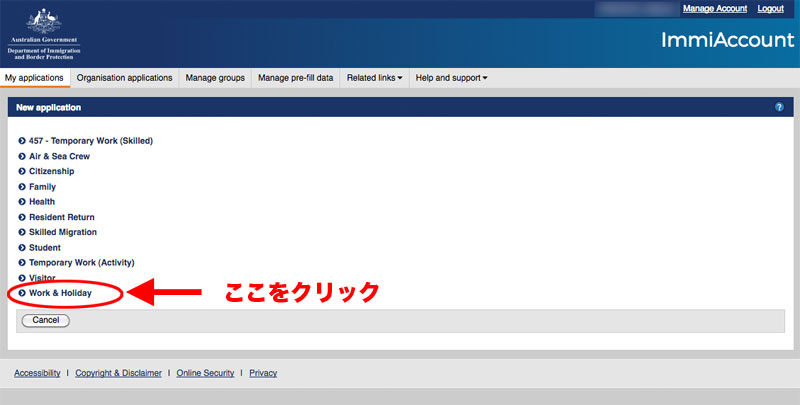Expand the arrow icon beside Visitor
The width and height of the screenshot is (800, 405).
point(22,278)
